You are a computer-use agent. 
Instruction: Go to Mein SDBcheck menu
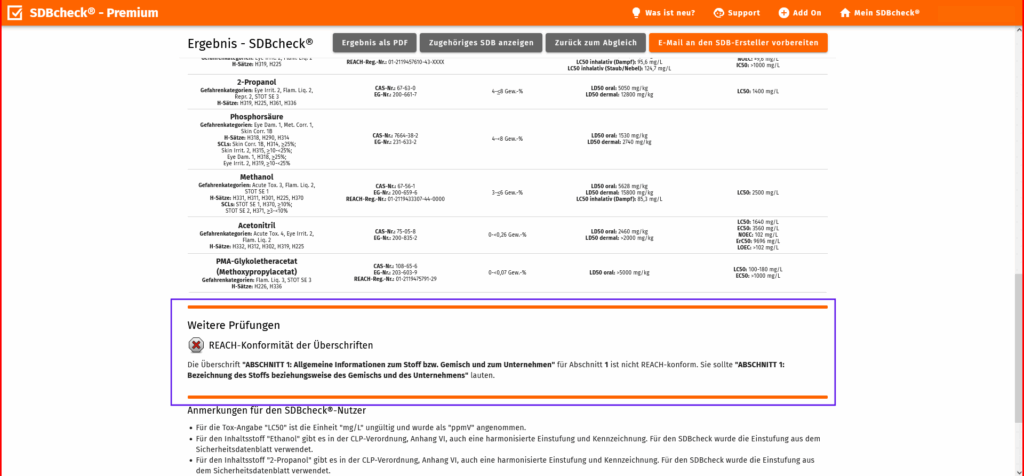(x=886, y=13)
